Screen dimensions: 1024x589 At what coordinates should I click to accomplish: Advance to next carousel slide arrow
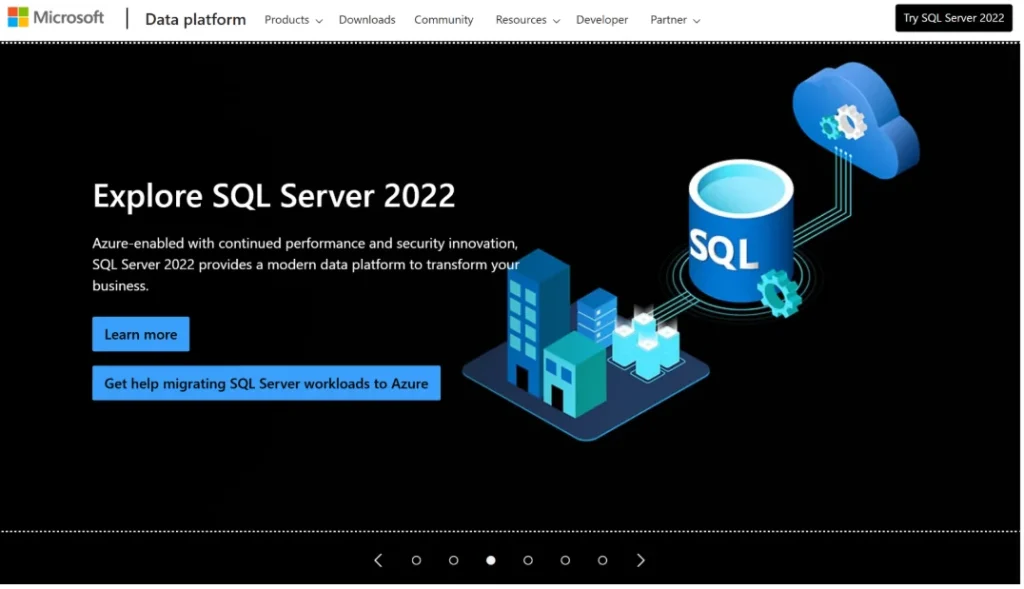[x=641, y=560]
